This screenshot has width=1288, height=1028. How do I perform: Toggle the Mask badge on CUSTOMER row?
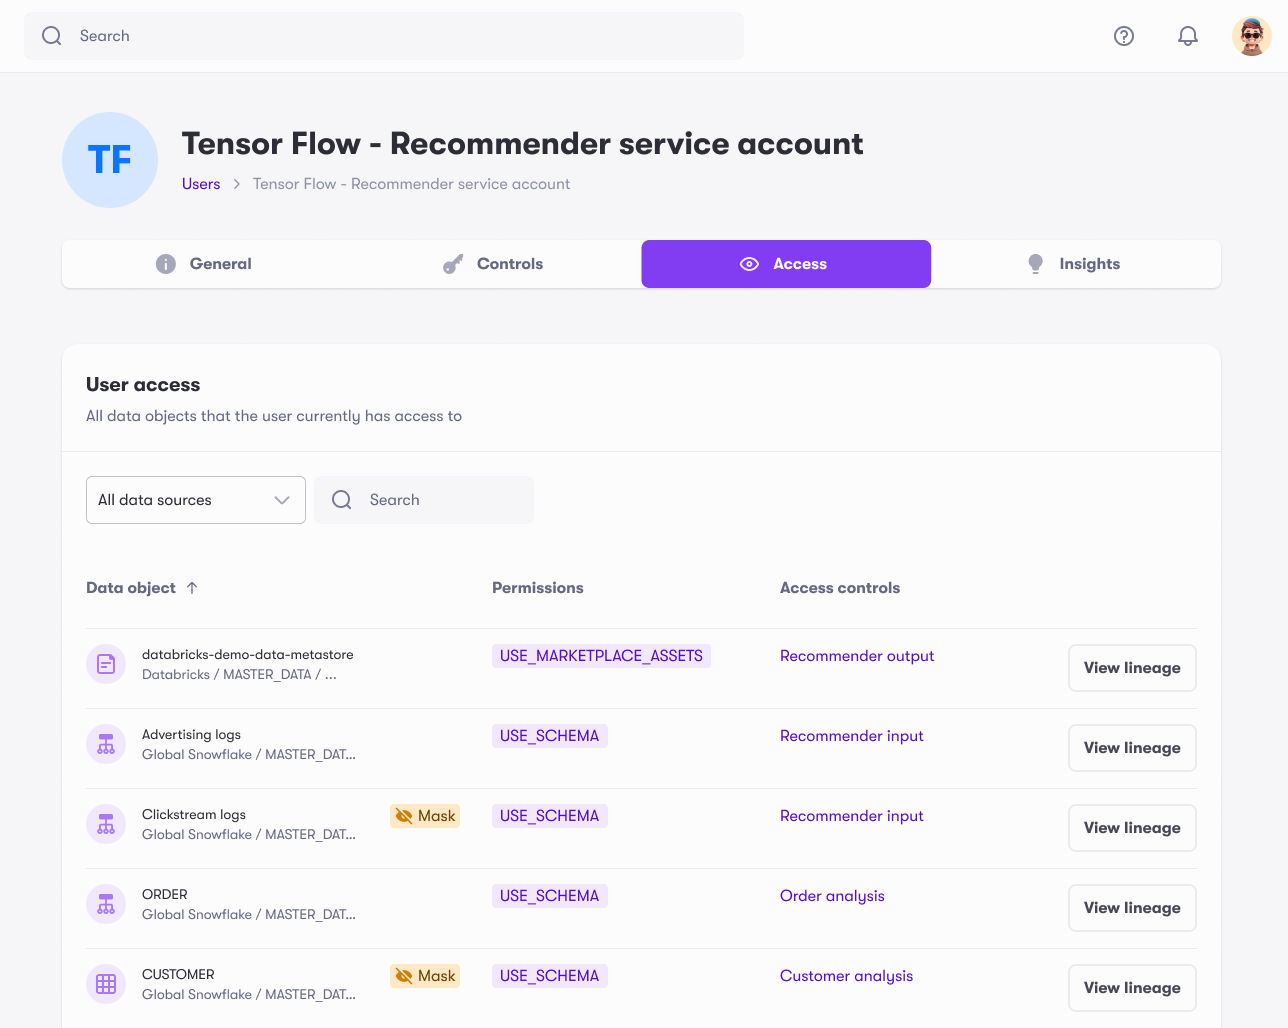coord(424,975)
